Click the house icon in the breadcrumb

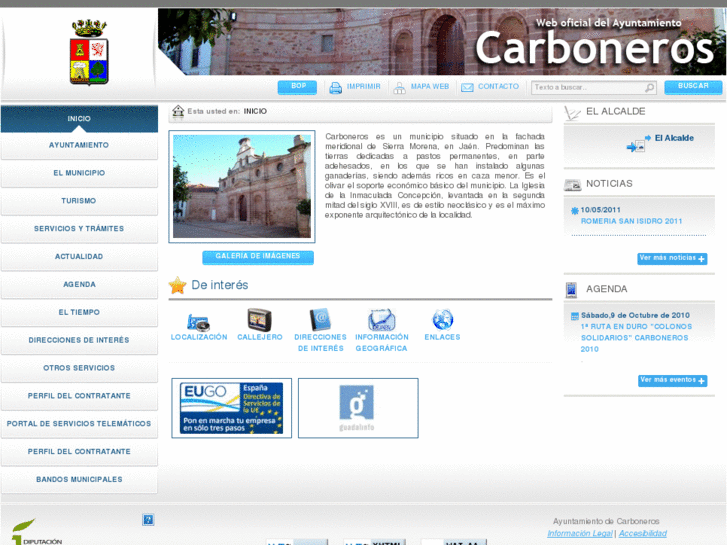point(178,111)
